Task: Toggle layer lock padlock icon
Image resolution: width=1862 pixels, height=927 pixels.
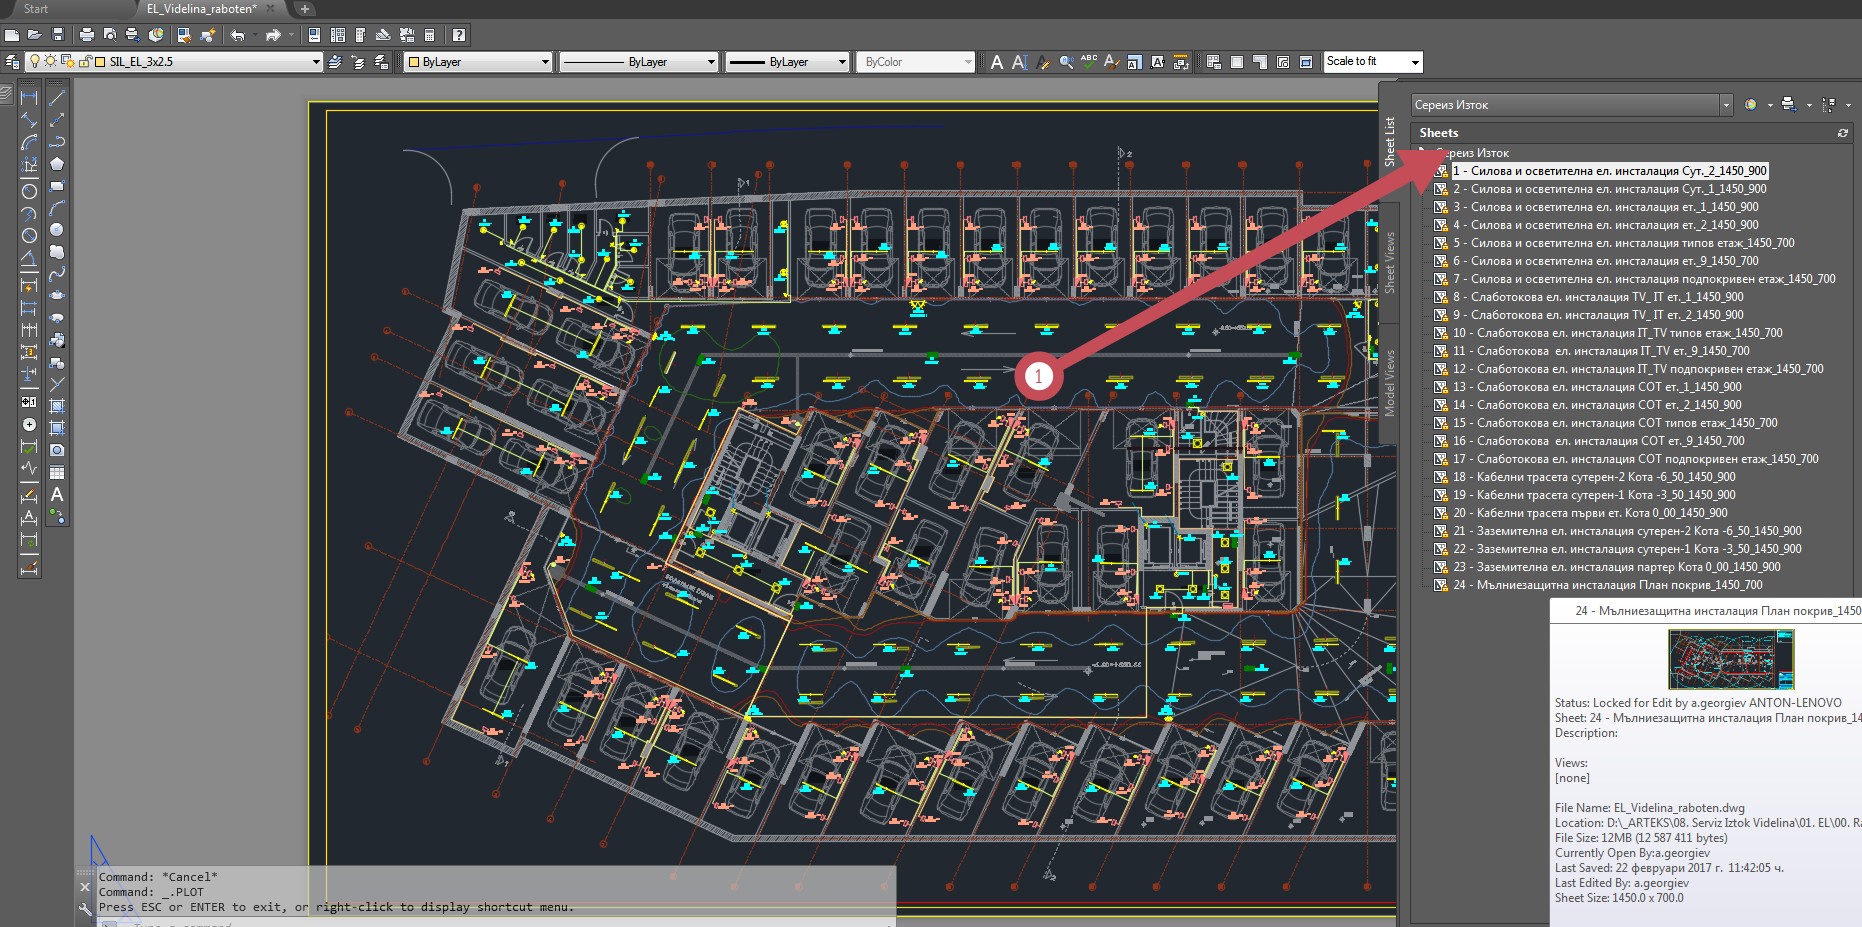Action: pos(85,61)
